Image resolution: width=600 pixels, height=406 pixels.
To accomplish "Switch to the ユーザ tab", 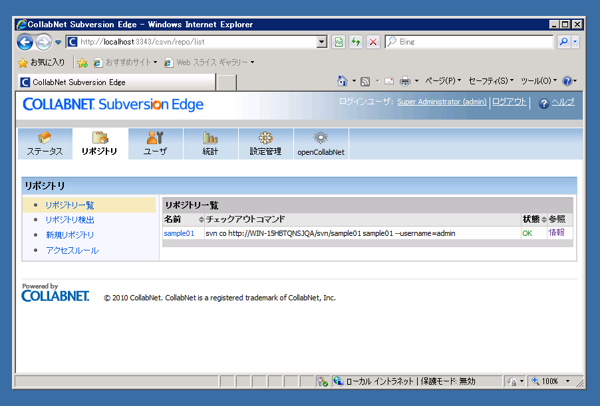I will pos(155,143).
